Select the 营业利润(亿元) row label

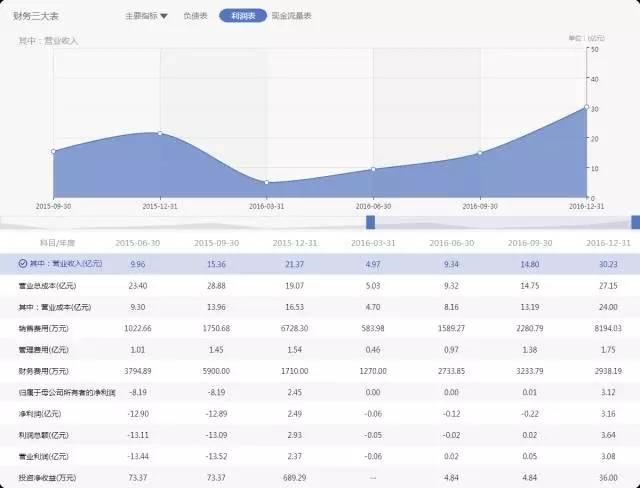44,456
